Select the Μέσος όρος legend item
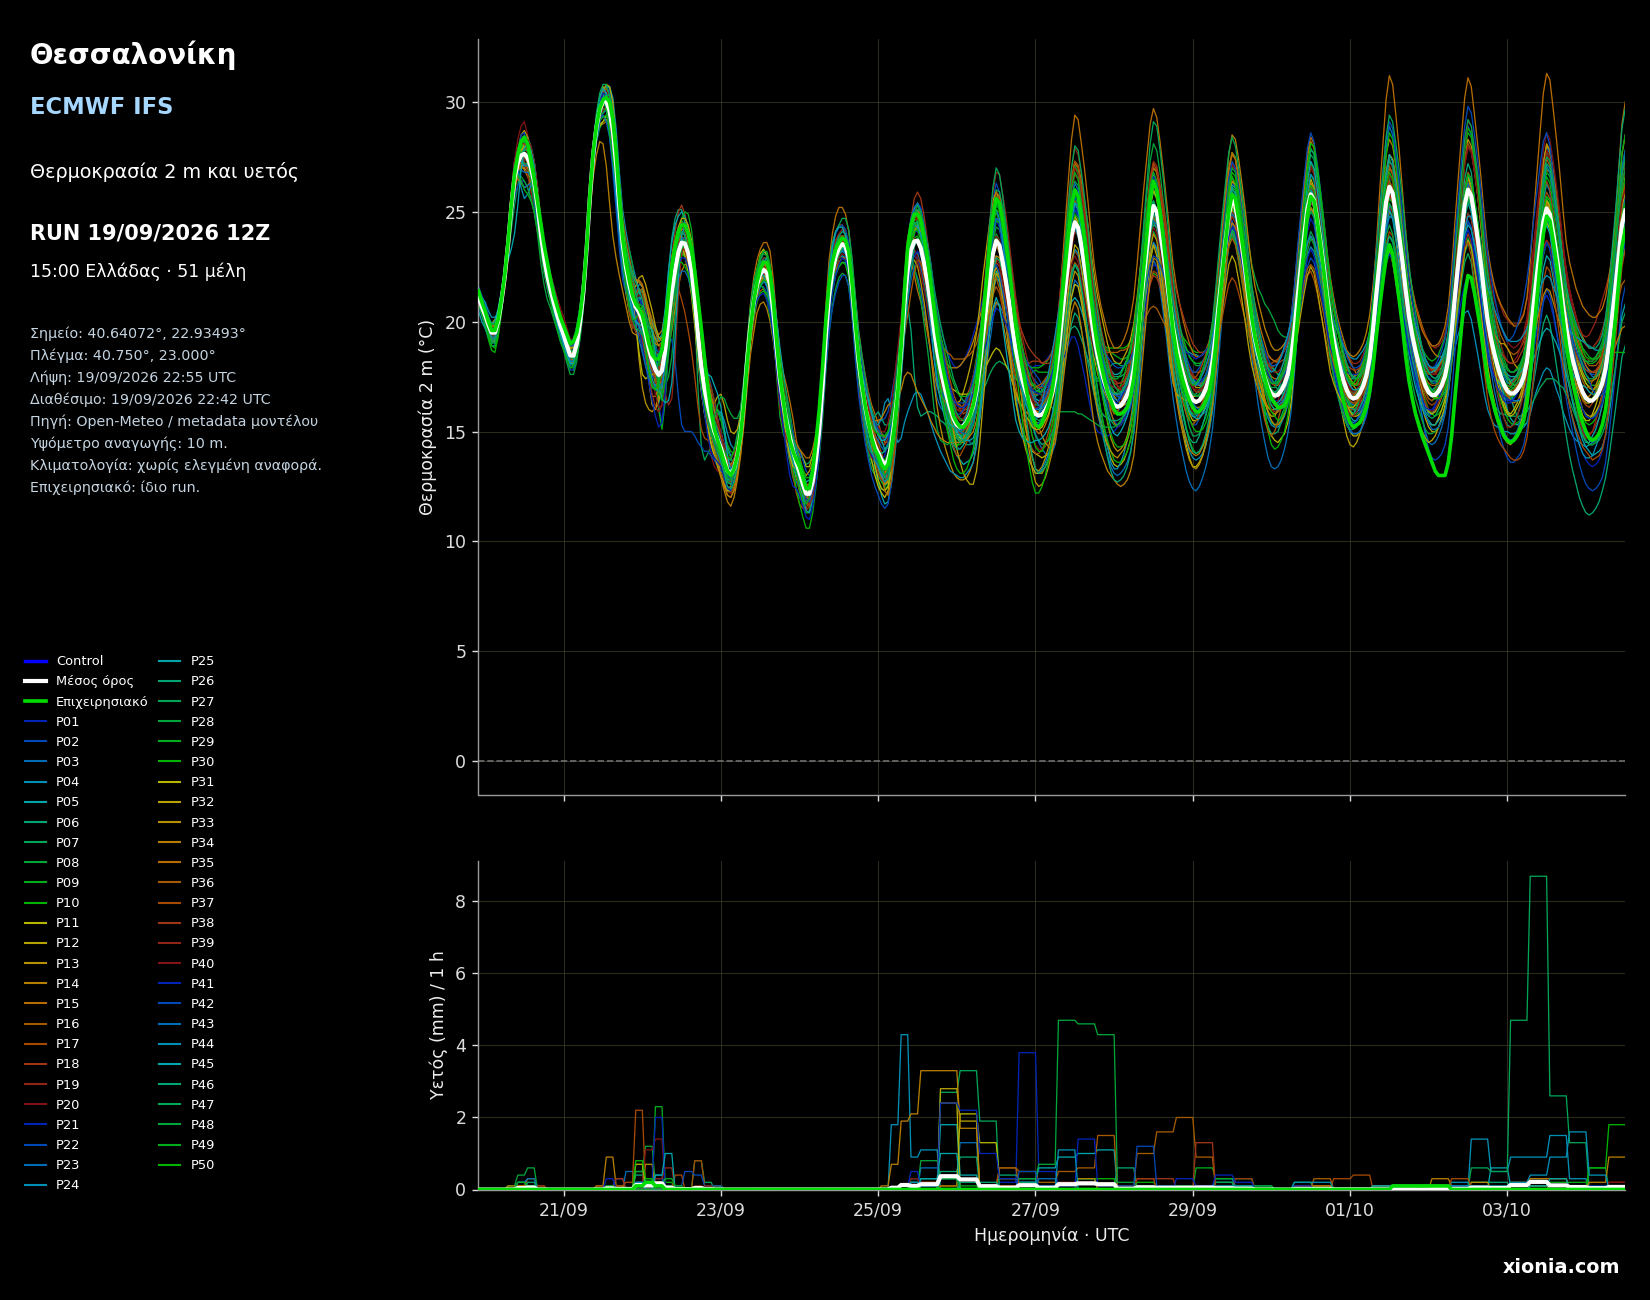The height and width of the screenshot is (1300, 1650). (79, 681)
